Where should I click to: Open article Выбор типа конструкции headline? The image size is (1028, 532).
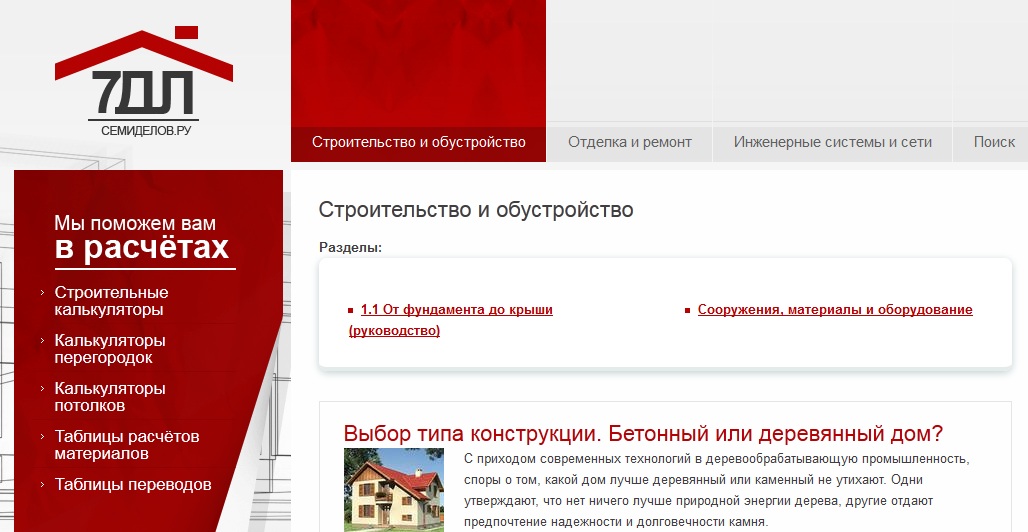click(x=642, y=434)
